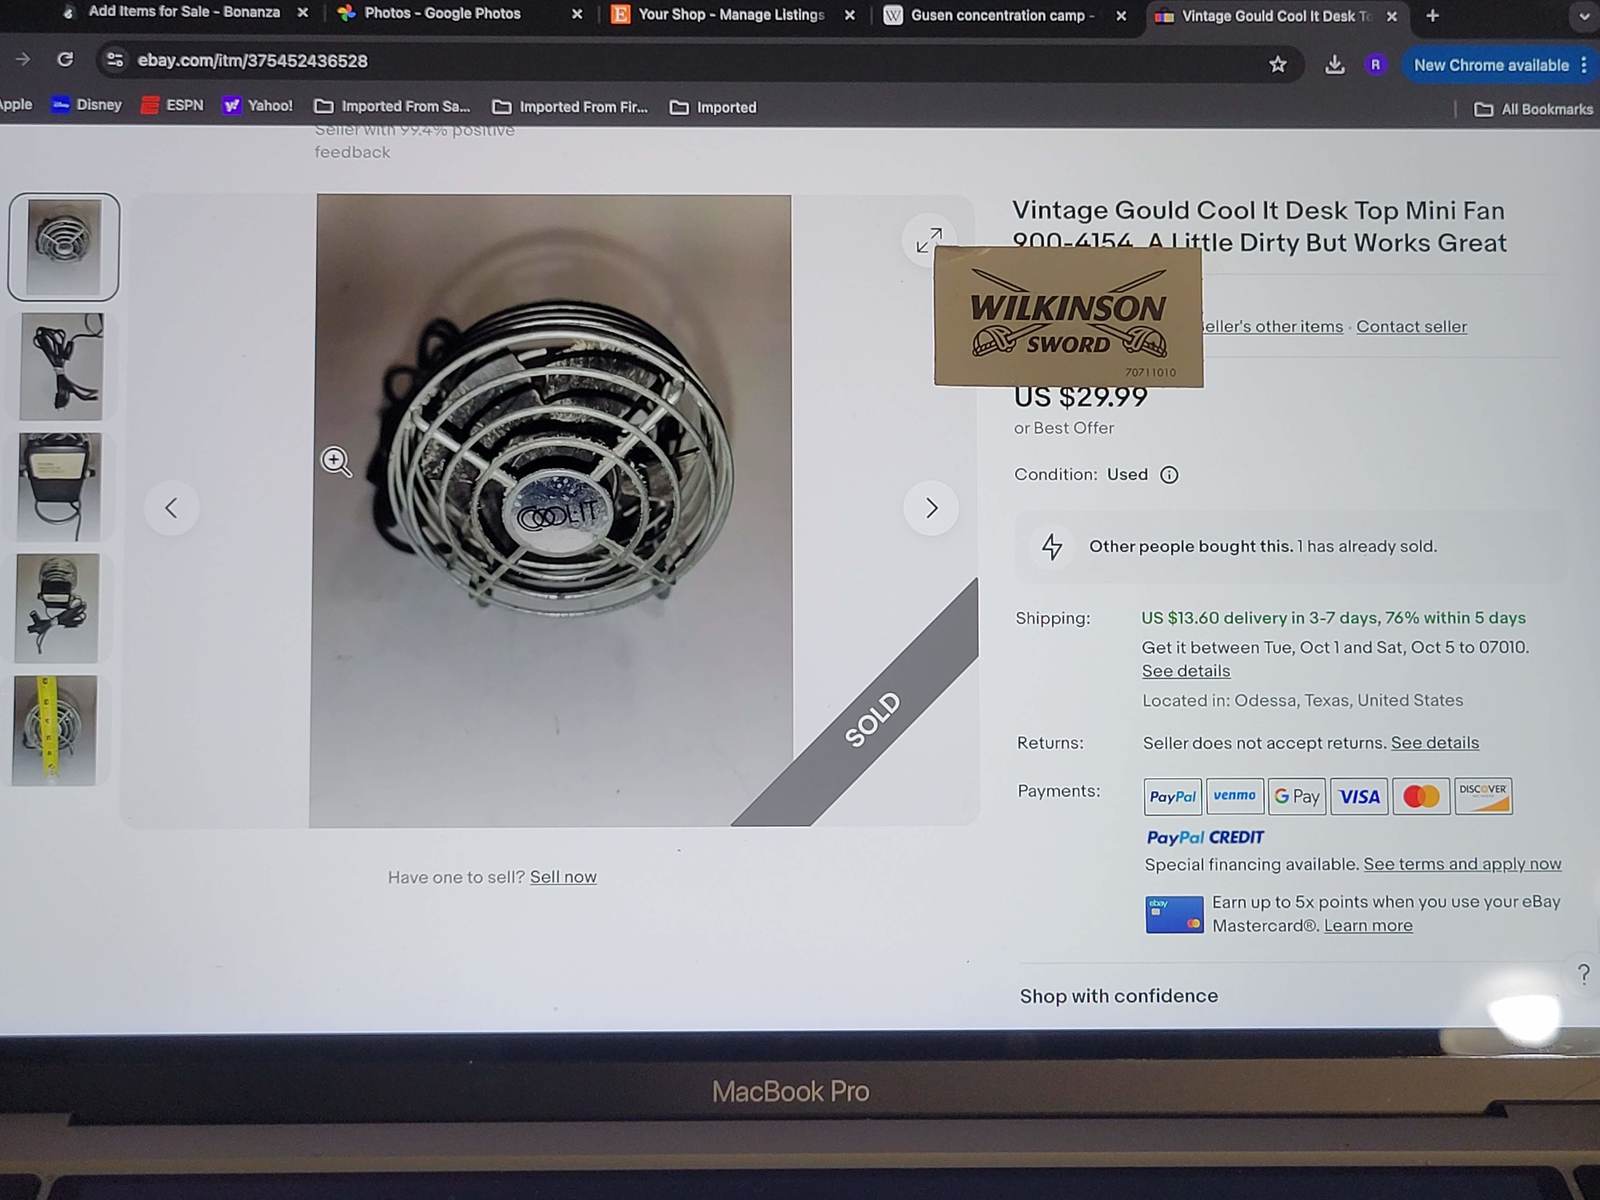1600x1200 pixels.
Task: Click the magnifier zoom icon on photo
Action: pyautogui.click(x=336, y=461)
